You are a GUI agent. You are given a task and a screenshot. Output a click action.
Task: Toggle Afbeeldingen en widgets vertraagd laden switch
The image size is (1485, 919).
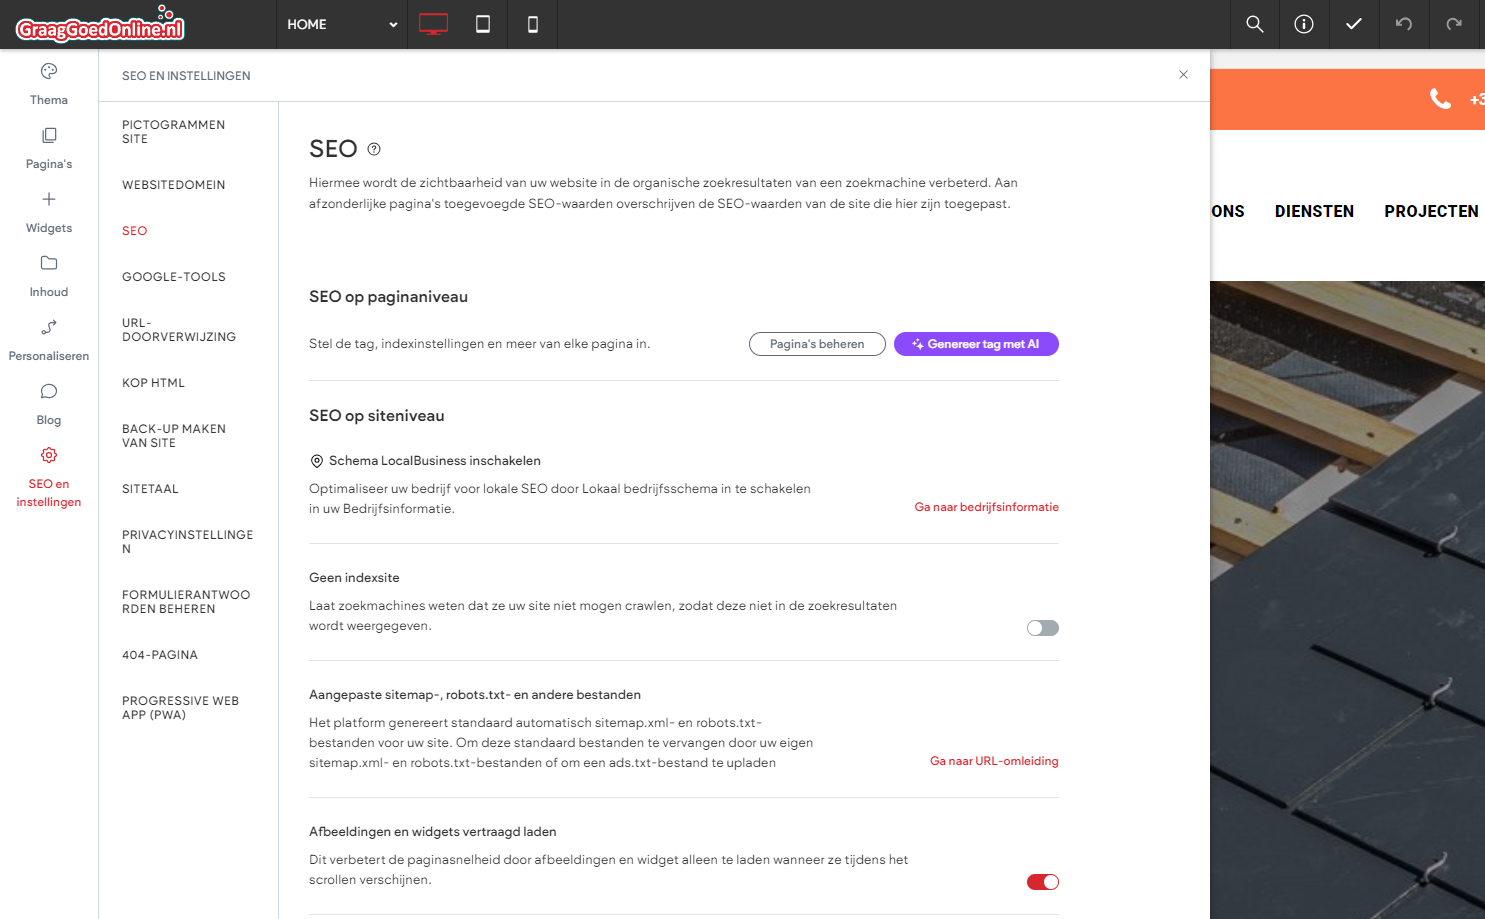[1042, 882]
